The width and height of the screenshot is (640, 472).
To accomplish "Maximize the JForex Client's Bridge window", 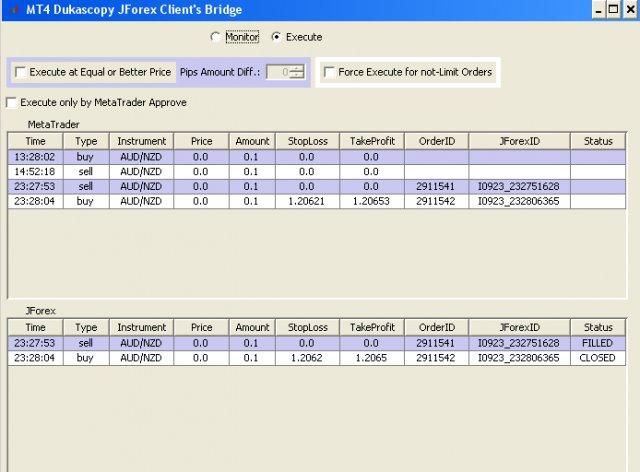I will pyautogui.click(x=612, y=9).
